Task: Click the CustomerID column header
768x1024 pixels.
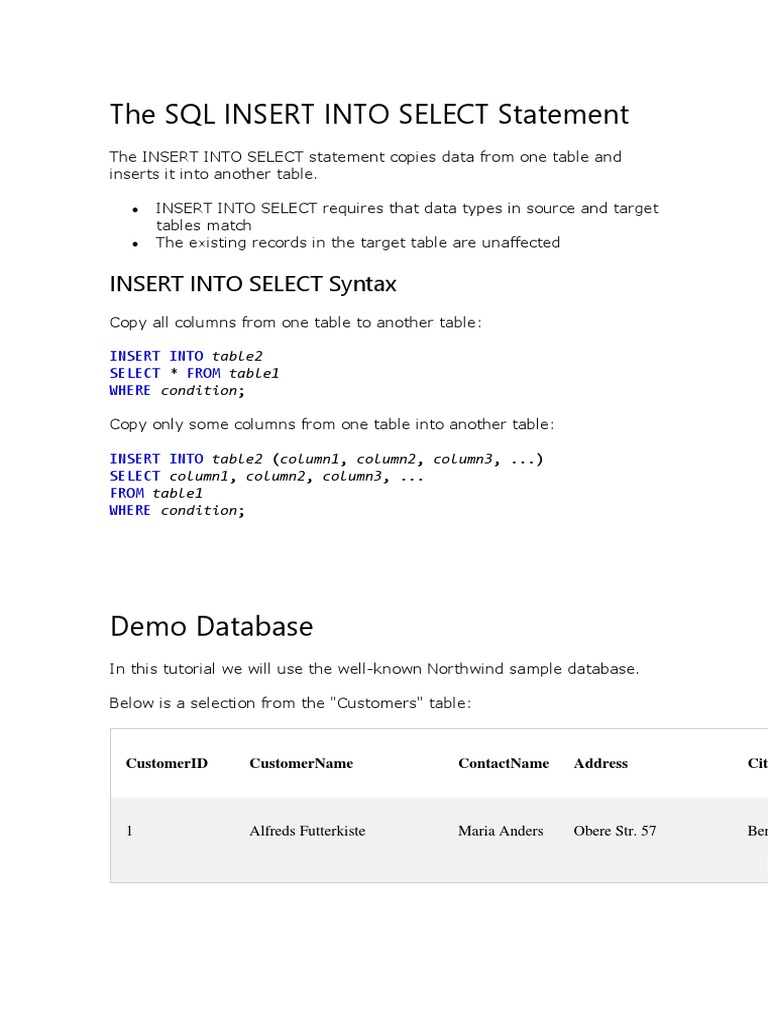Action: click(166, 763)
